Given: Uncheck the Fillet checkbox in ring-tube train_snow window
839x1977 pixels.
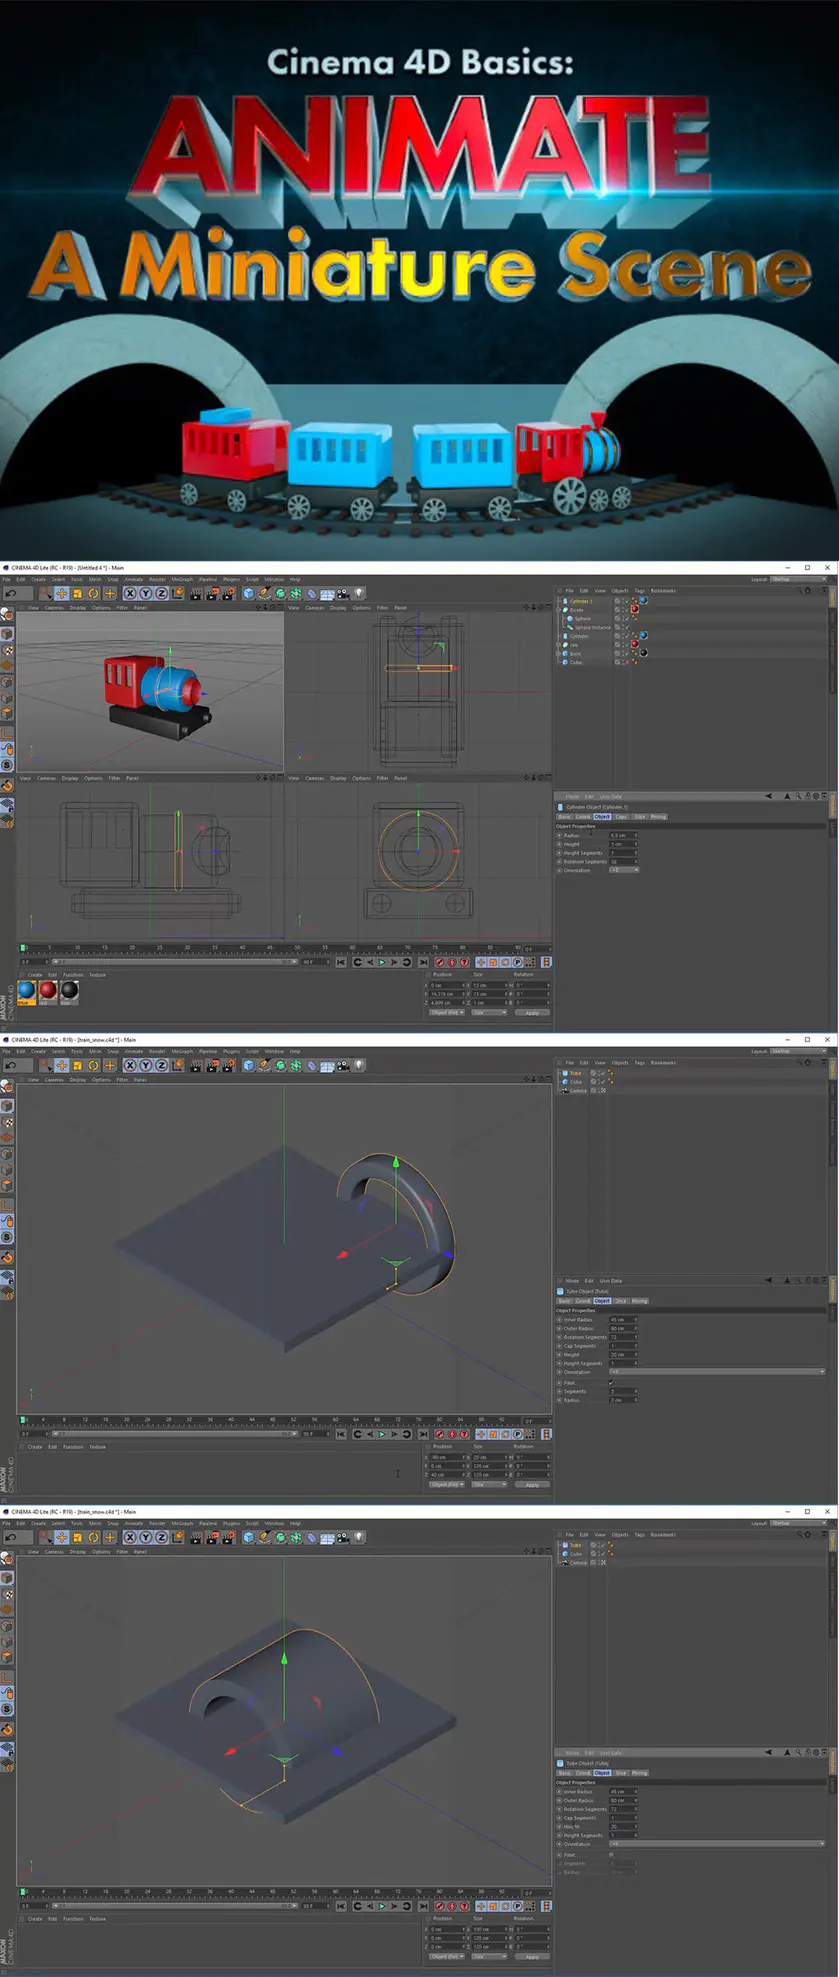Looking at the screenshot, I should (x=612, y=1383).
